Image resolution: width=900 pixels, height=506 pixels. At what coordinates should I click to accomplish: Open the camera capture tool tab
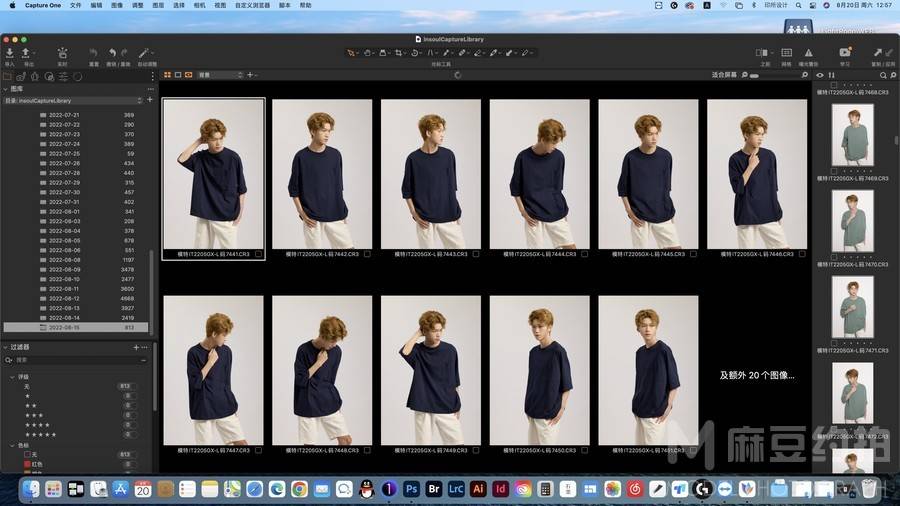coord(21,76)
